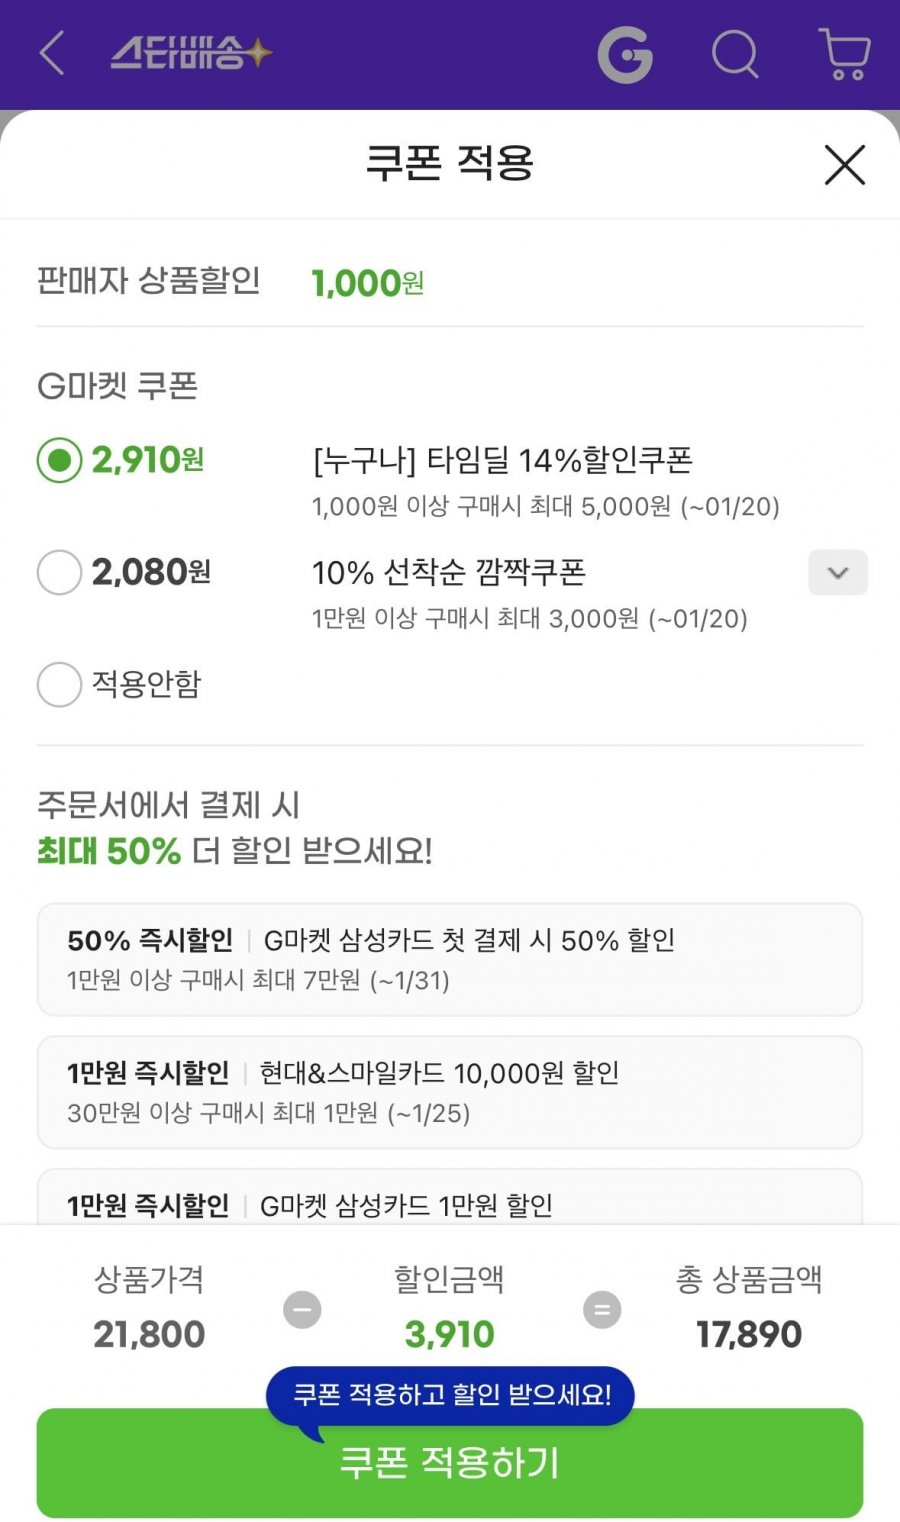Viewport: 900px width, 1522px height.
Task: Tap the Gmarket G home icon
Action: [x=625, y=54]
